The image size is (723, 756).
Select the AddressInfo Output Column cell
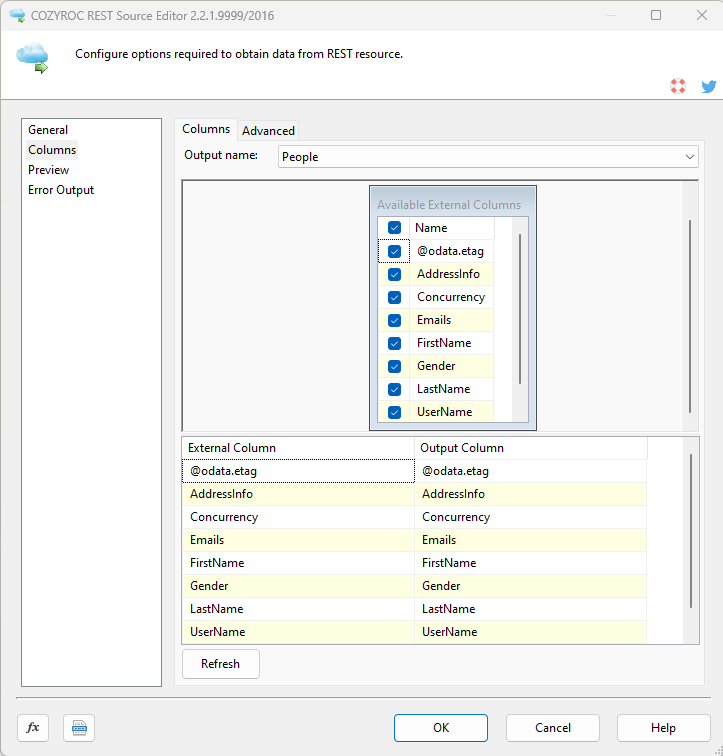pos(530,494)
